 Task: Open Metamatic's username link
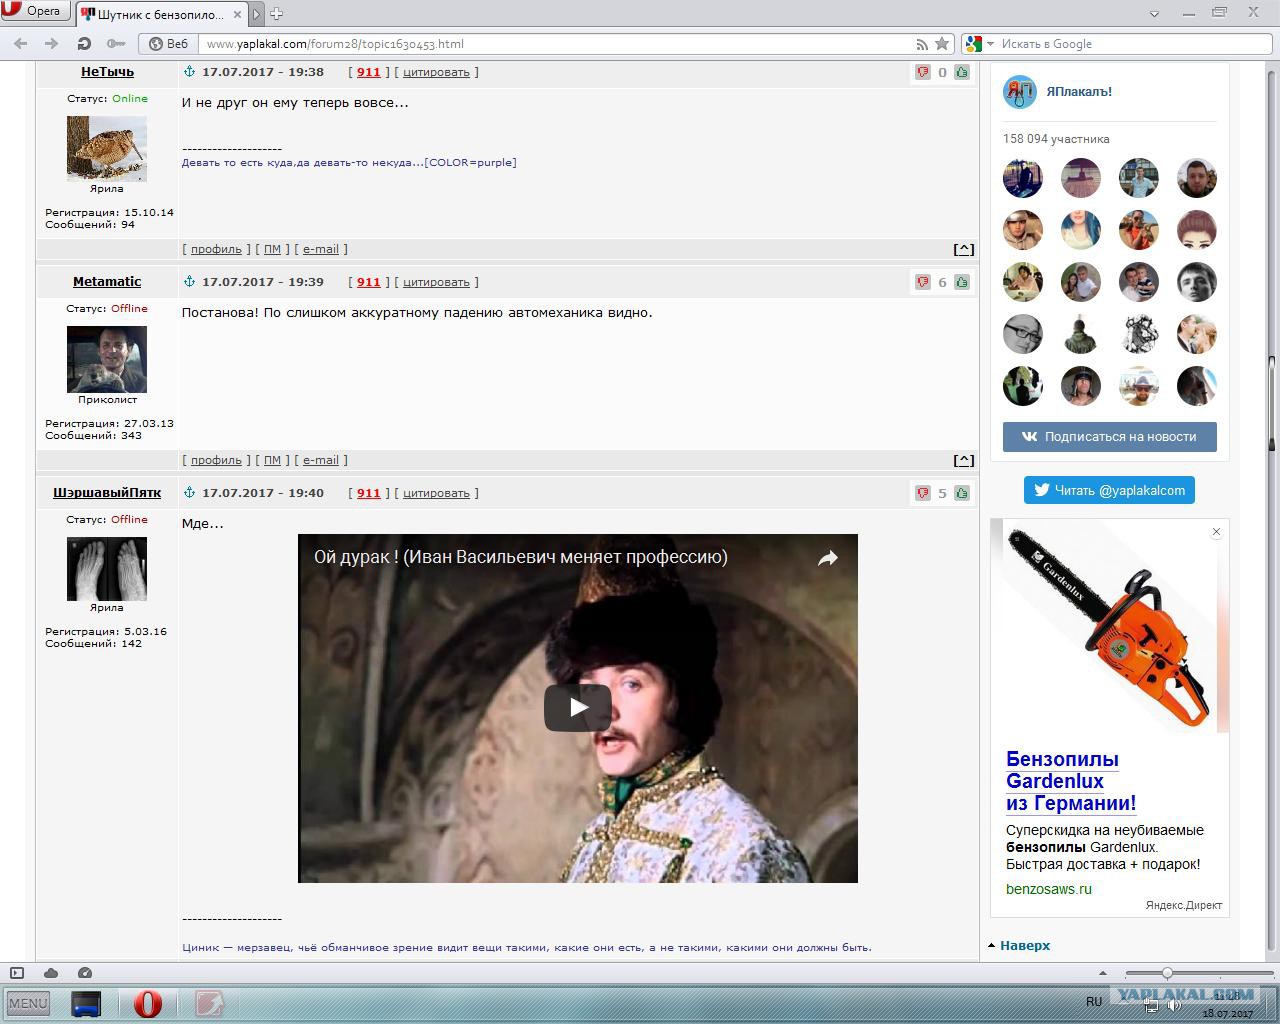[x=107, y=282]
